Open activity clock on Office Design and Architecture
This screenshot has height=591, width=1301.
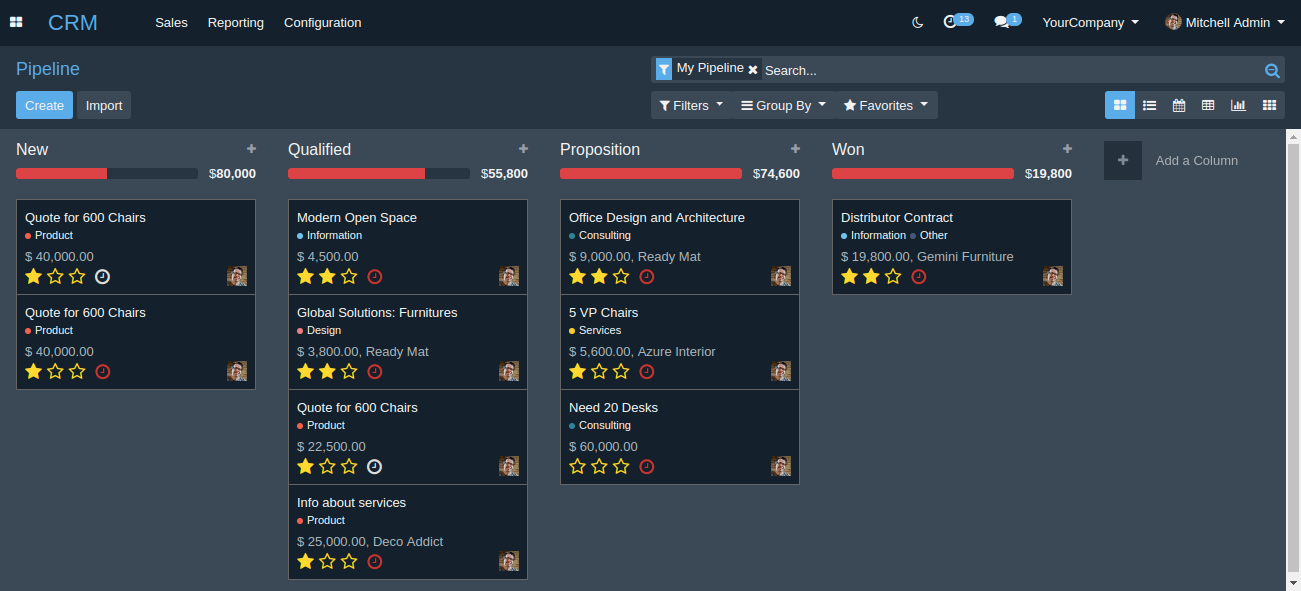point(647,277)
